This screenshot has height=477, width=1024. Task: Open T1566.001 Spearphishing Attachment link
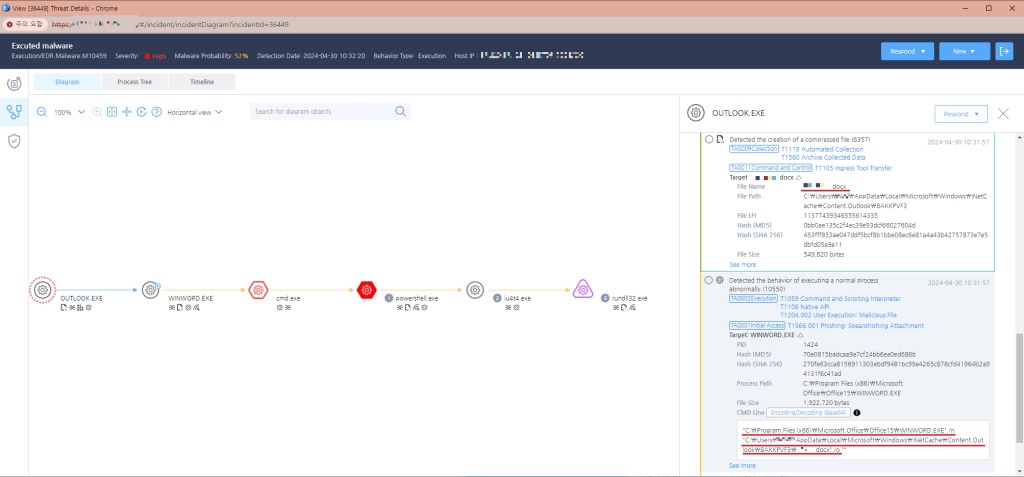(856, 325)
